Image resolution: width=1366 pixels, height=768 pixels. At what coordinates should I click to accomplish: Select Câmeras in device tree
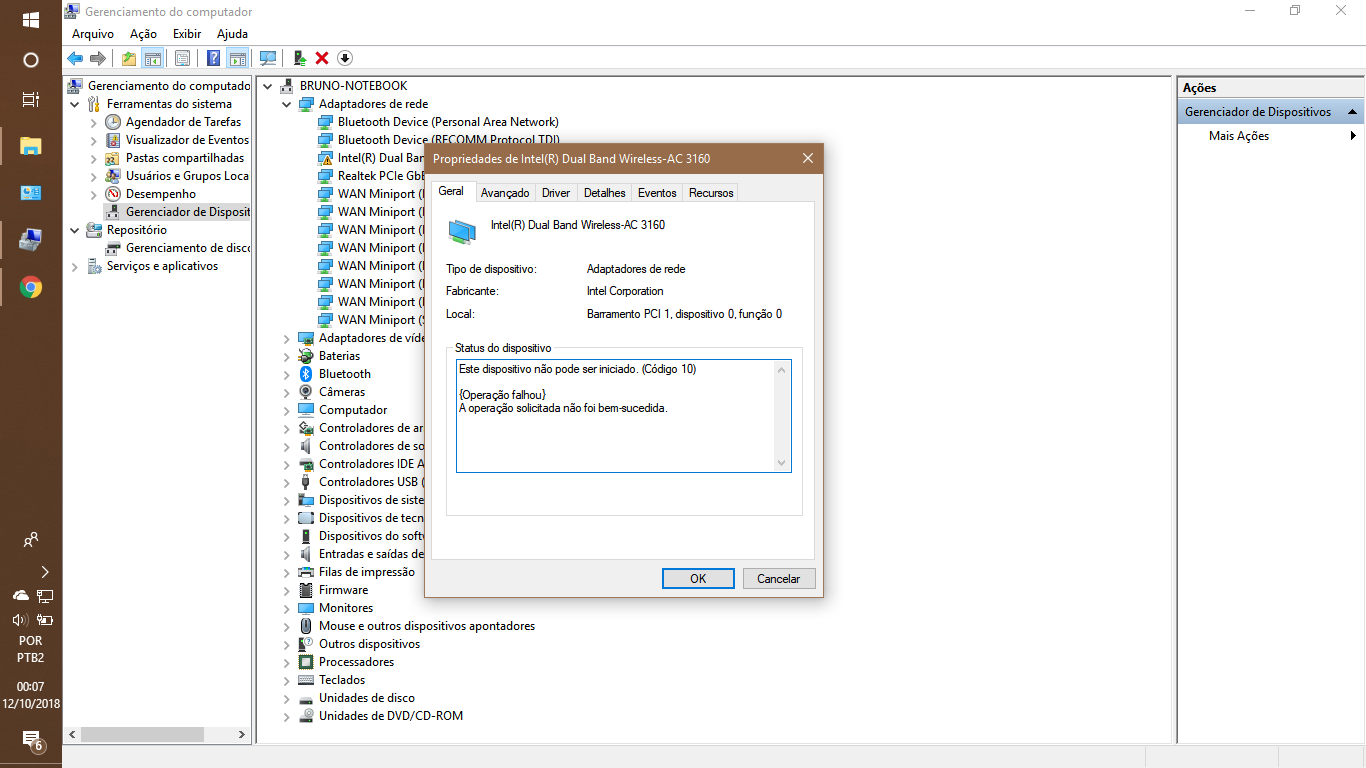pos(342,392)
